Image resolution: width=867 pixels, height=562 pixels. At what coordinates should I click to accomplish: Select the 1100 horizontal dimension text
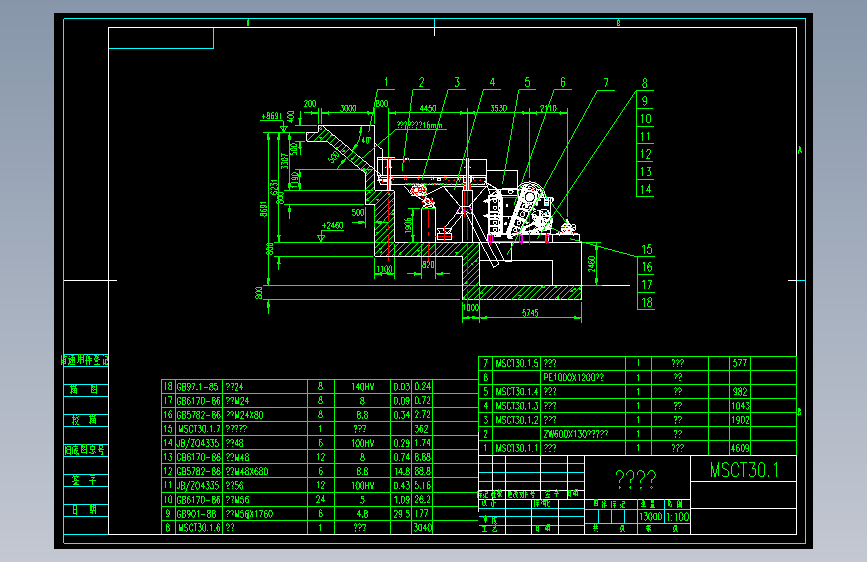[x=384, y=269]
